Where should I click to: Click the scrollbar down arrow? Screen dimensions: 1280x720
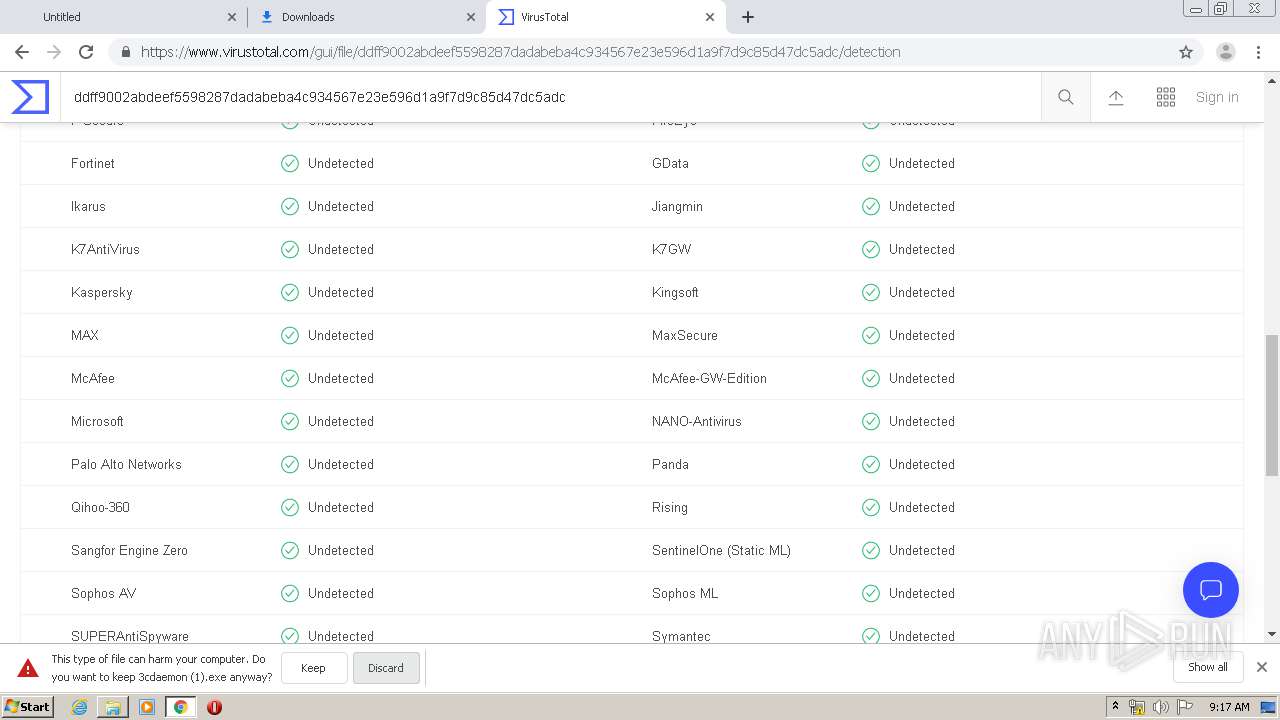tap(1272, 633)
